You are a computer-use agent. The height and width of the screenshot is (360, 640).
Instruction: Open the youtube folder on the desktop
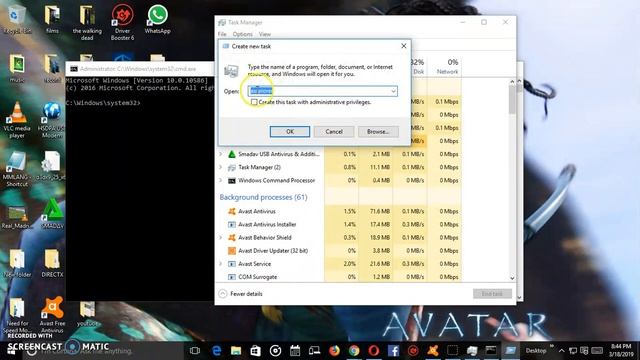pos(87,313)
